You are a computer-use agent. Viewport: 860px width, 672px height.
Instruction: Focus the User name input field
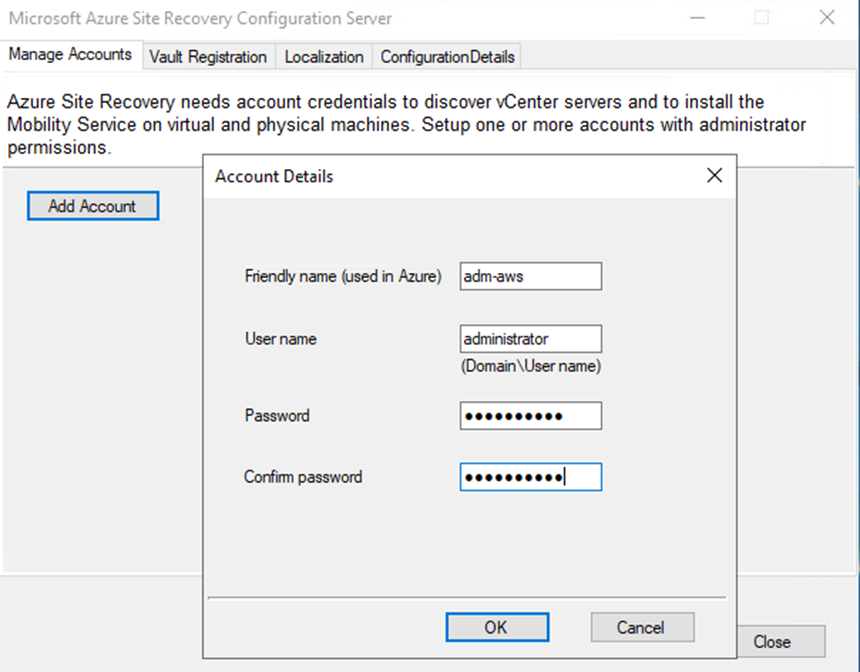click(531, 339)
